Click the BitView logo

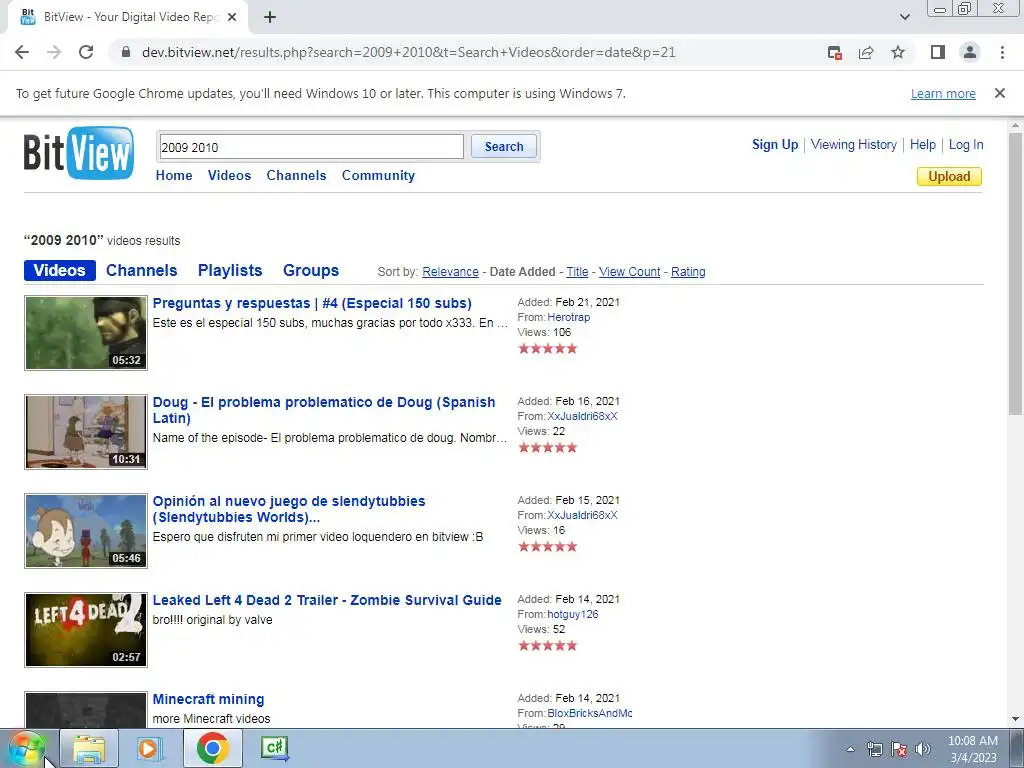tap(78, 153)
